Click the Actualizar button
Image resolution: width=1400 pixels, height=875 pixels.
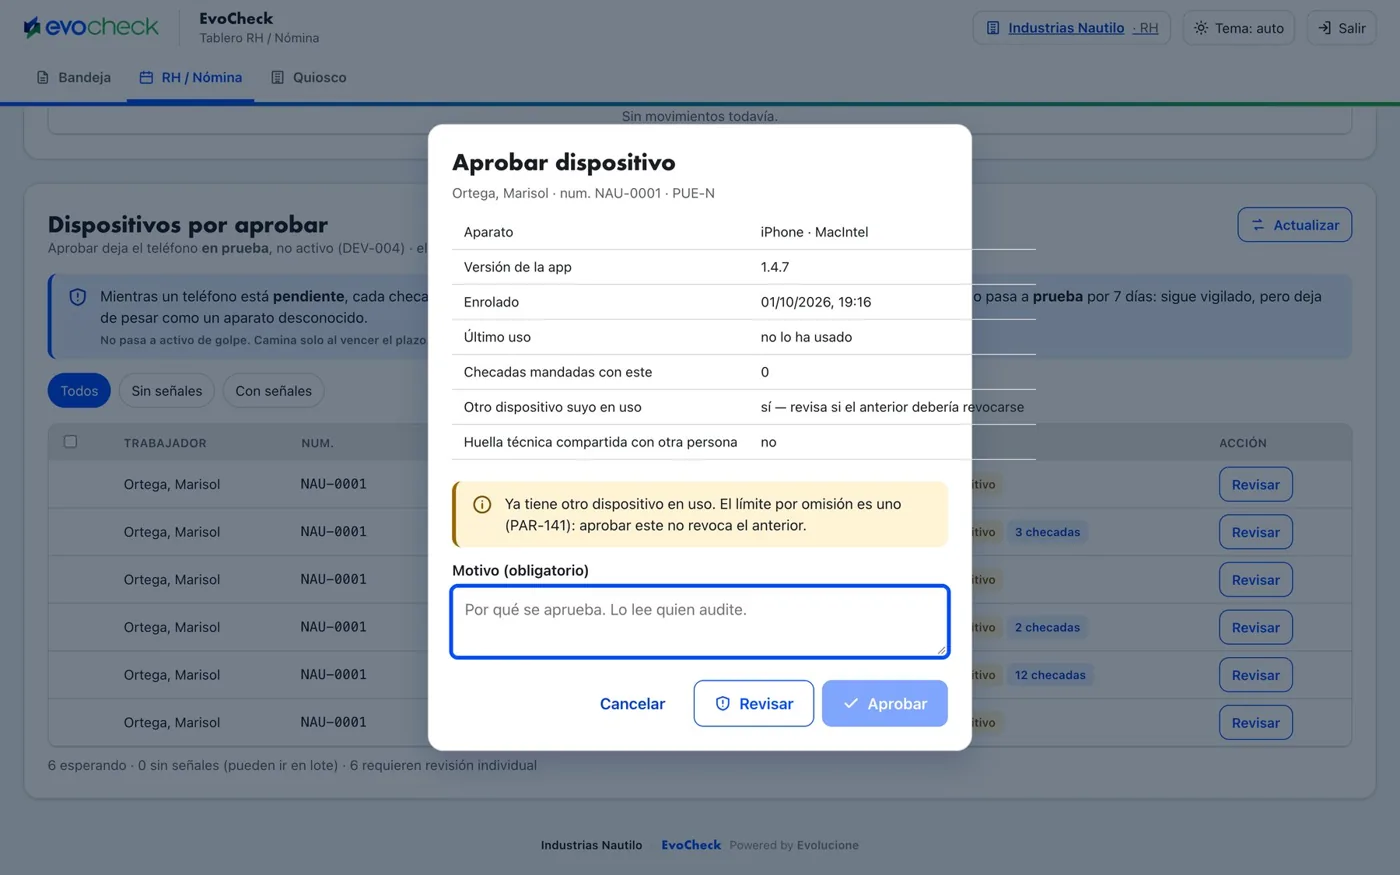pyautogui.click(x=1294, y=225)
